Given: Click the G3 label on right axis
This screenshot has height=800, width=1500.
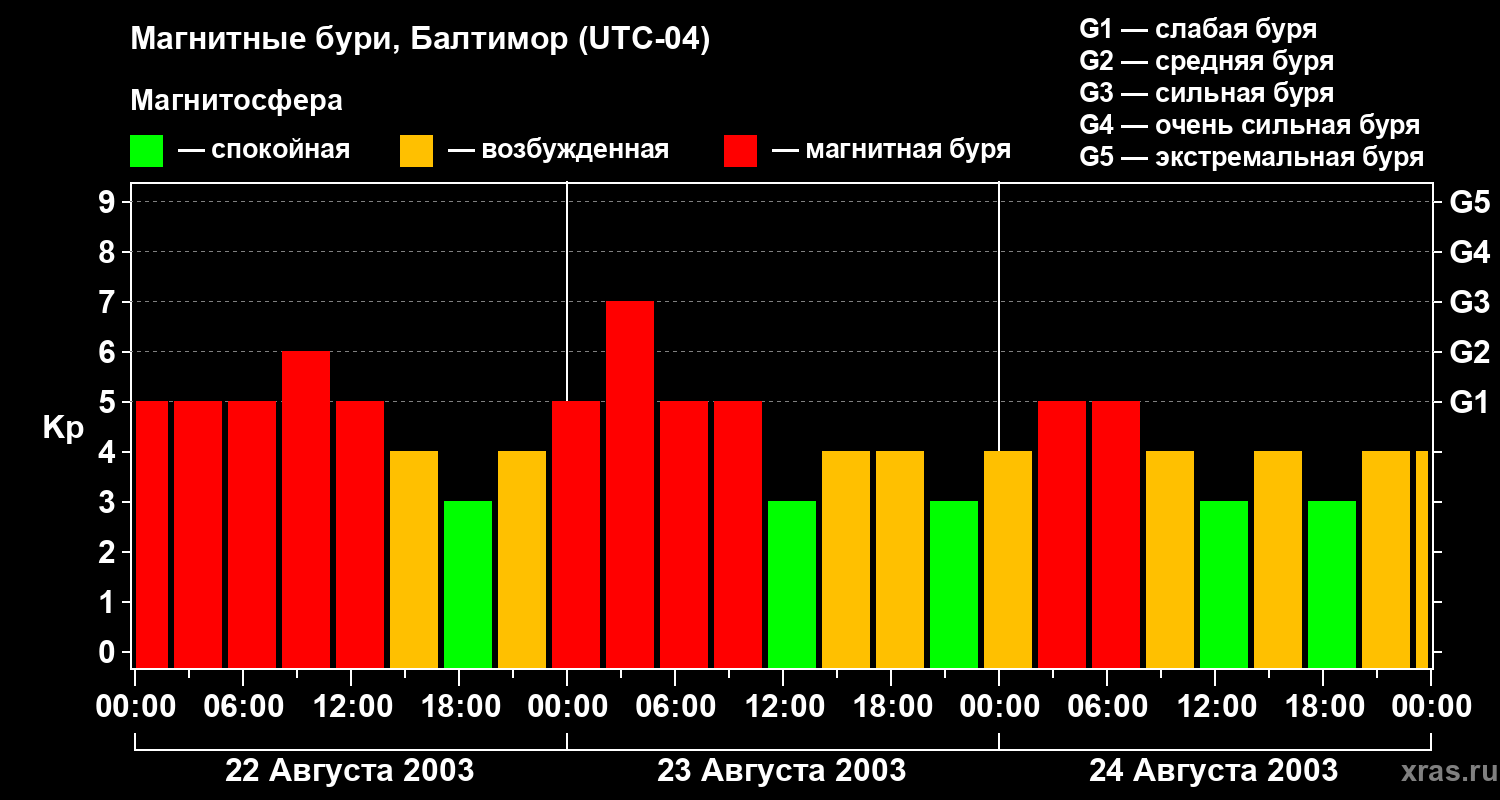Looking at the screenshot, I should 1469,302.
